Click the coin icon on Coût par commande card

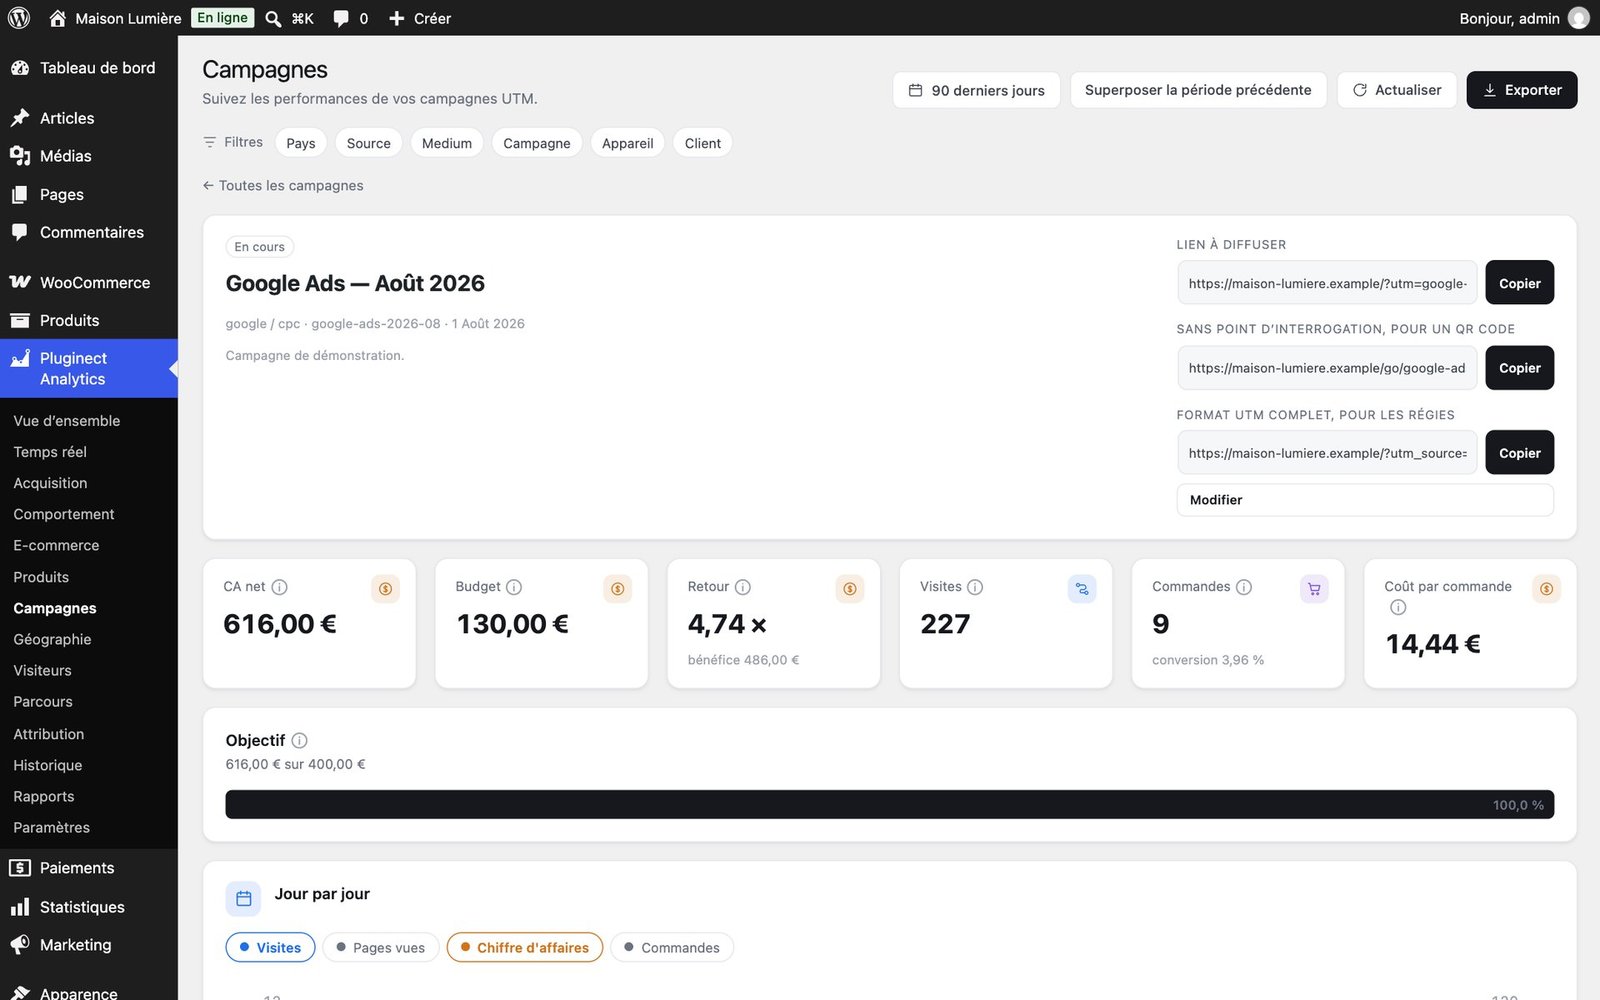[1546, 589]
